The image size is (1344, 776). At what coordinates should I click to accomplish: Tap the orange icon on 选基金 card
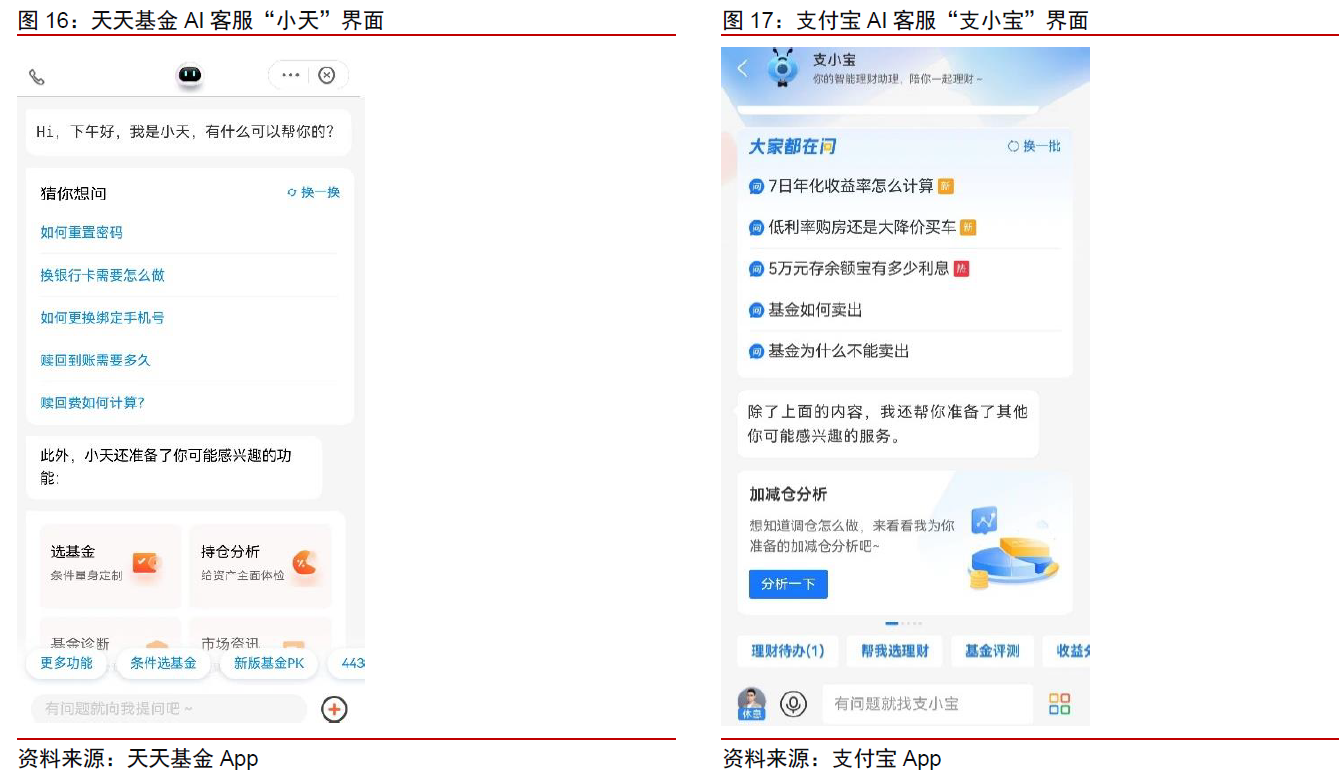click(147, 564)
